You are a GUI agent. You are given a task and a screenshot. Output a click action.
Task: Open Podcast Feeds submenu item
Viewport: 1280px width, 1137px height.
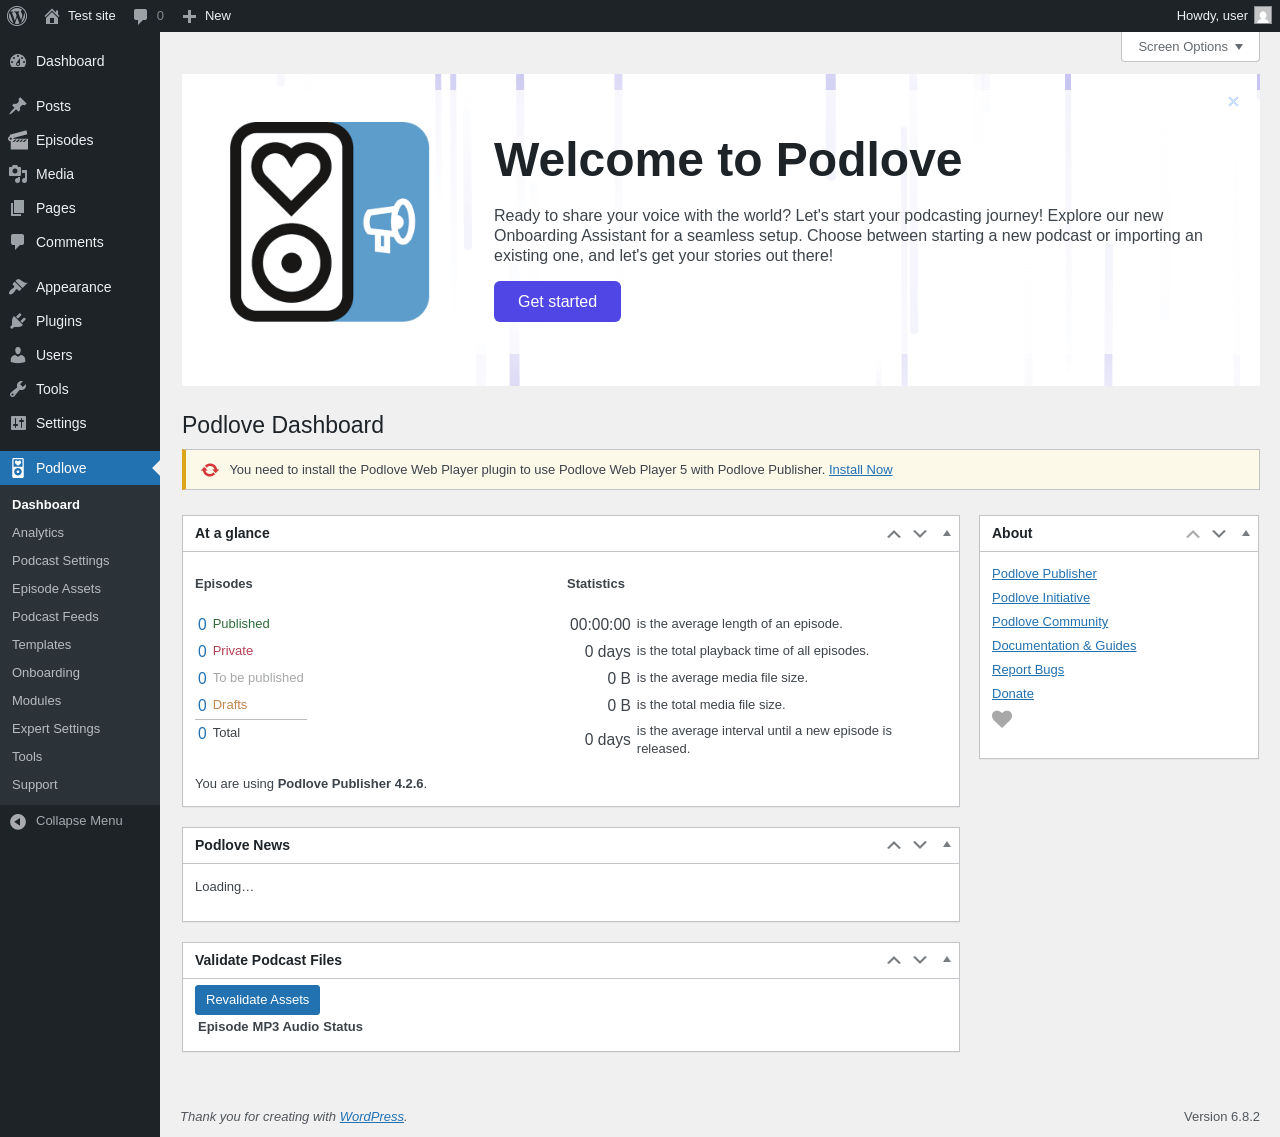click(x=55, y=617)
